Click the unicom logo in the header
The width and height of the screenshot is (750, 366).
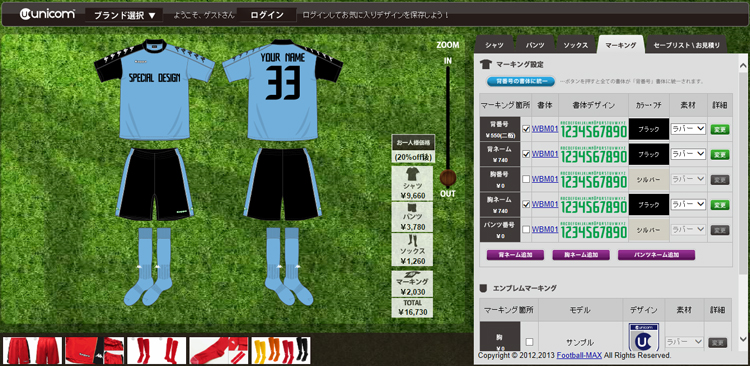pos(47,14)
